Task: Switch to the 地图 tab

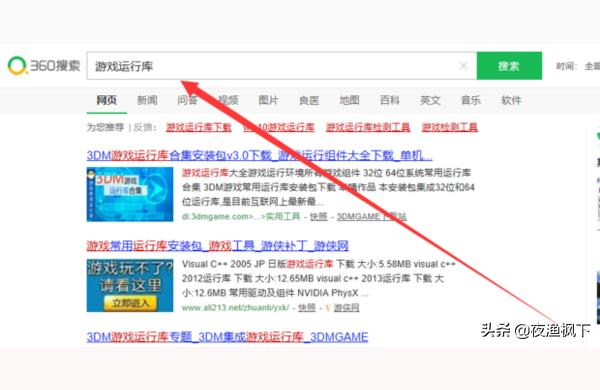Action: pos(349,100)
